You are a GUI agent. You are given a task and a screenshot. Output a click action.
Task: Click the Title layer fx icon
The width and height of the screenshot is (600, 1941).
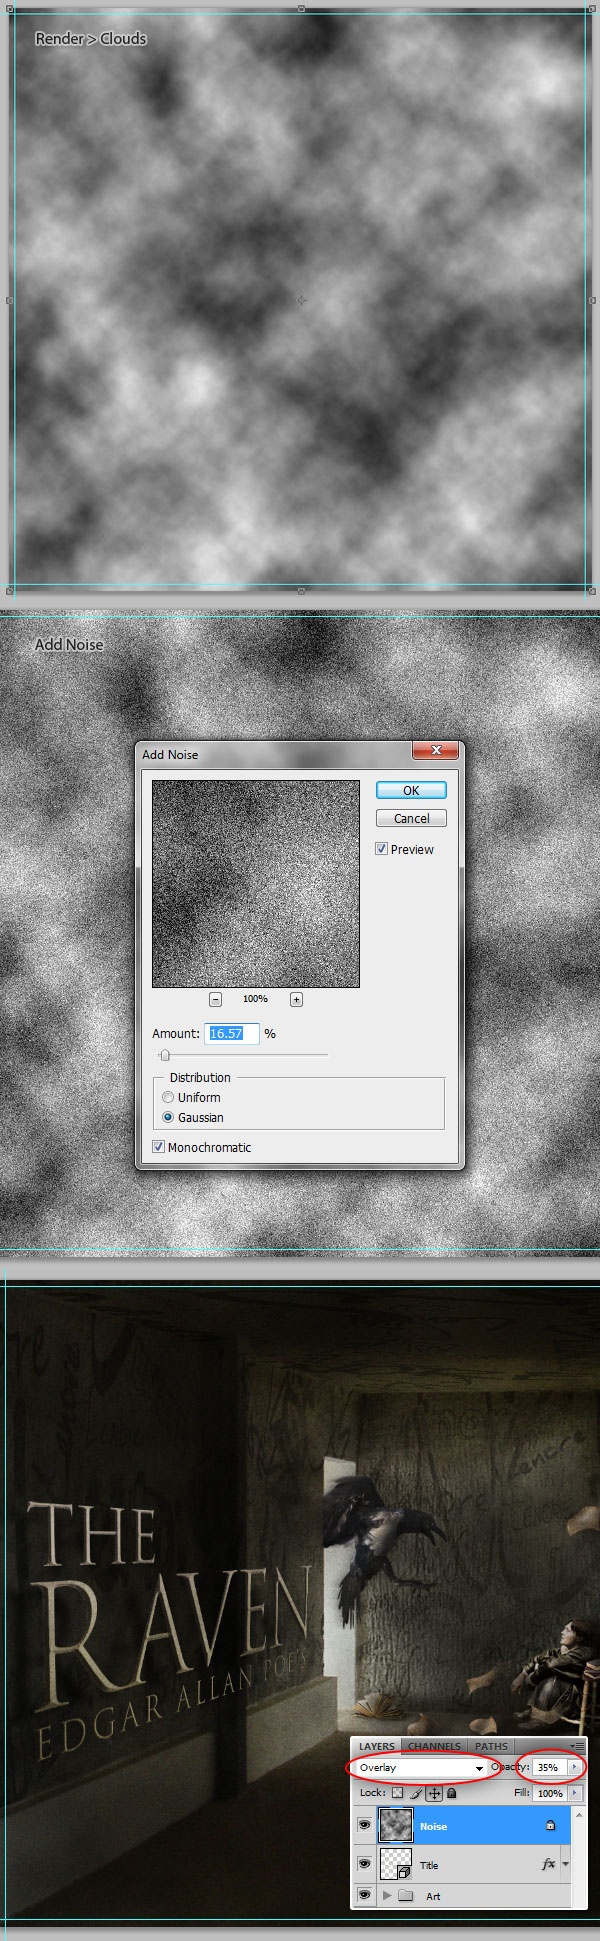click(548, 1864)
